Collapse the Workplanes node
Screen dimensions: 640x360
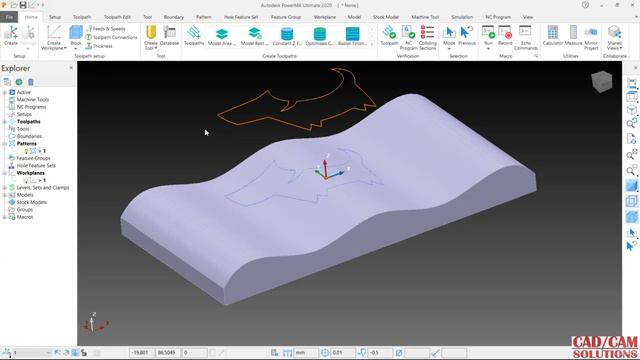click(4, 173)
